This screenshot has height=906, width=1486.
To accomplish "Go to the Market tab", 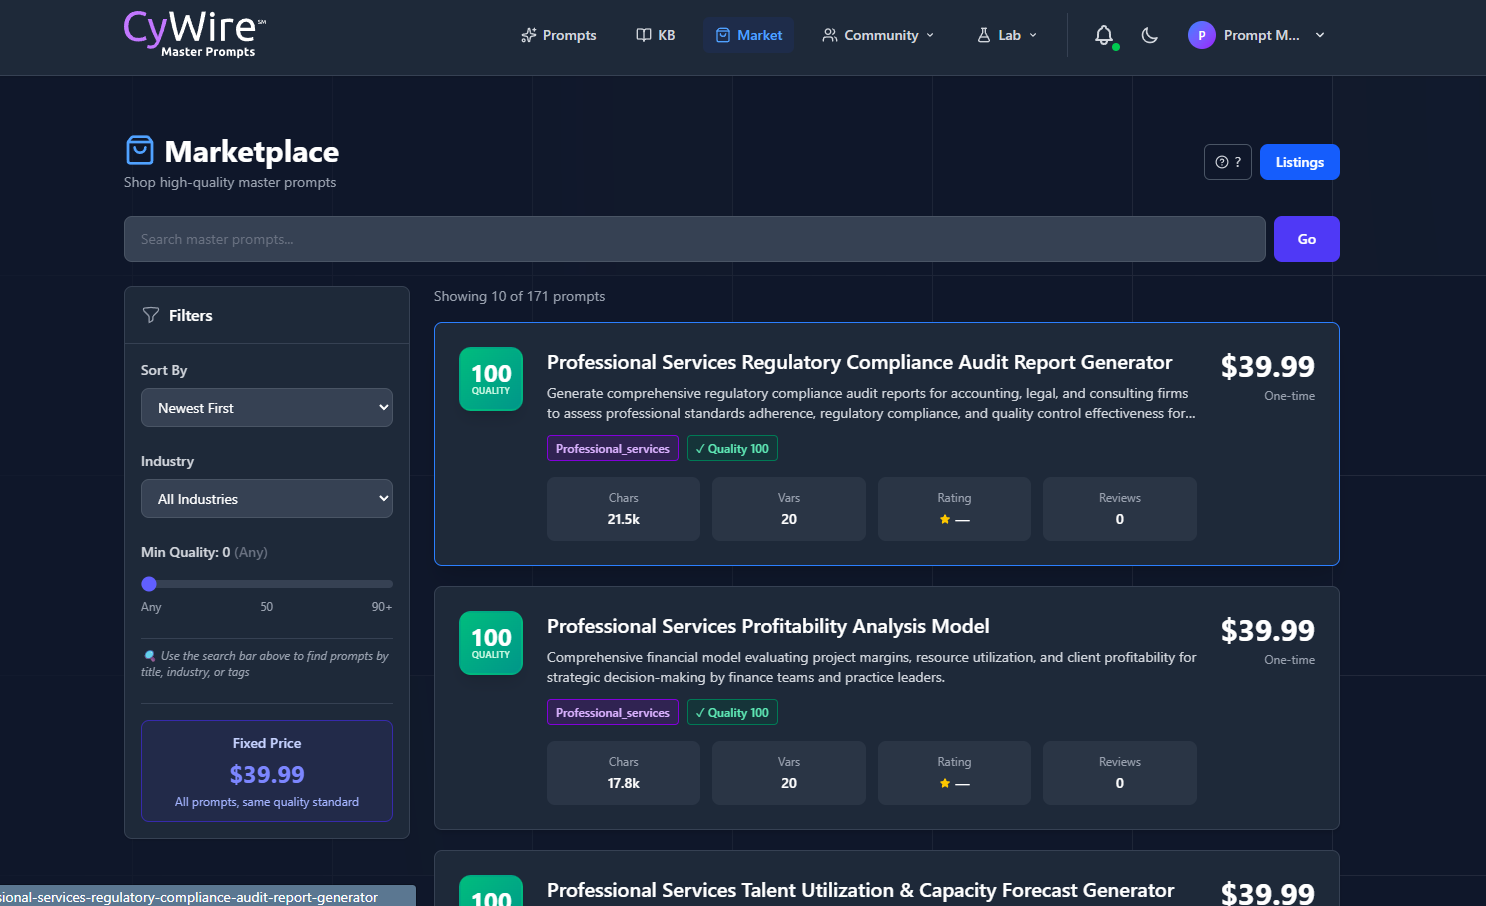I will coord(749,35).
